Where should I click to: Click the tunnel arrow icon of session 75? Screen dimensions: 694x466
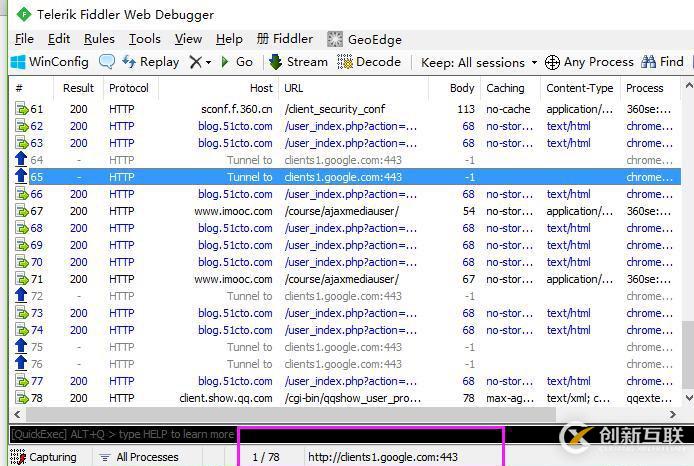(21, 346)
